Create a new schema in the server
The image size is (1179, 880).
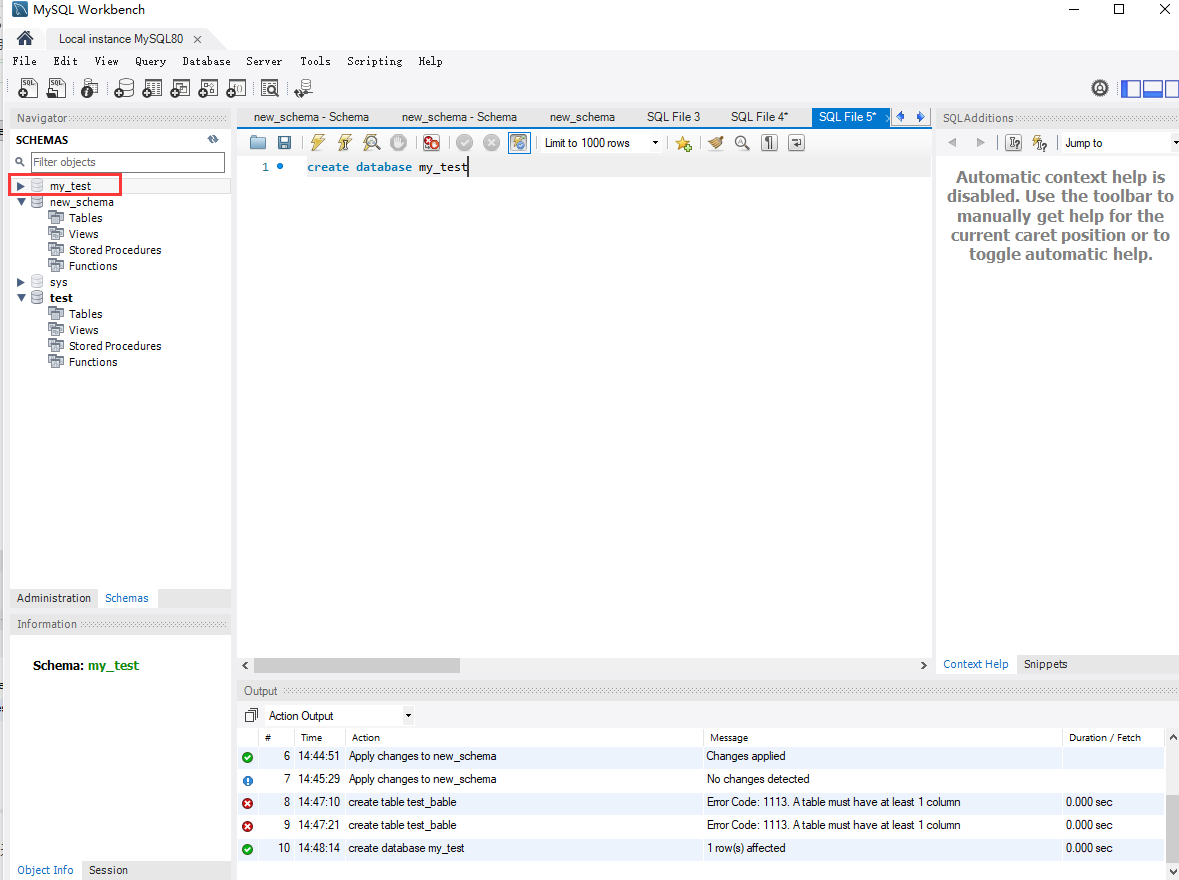click(124, 88)
